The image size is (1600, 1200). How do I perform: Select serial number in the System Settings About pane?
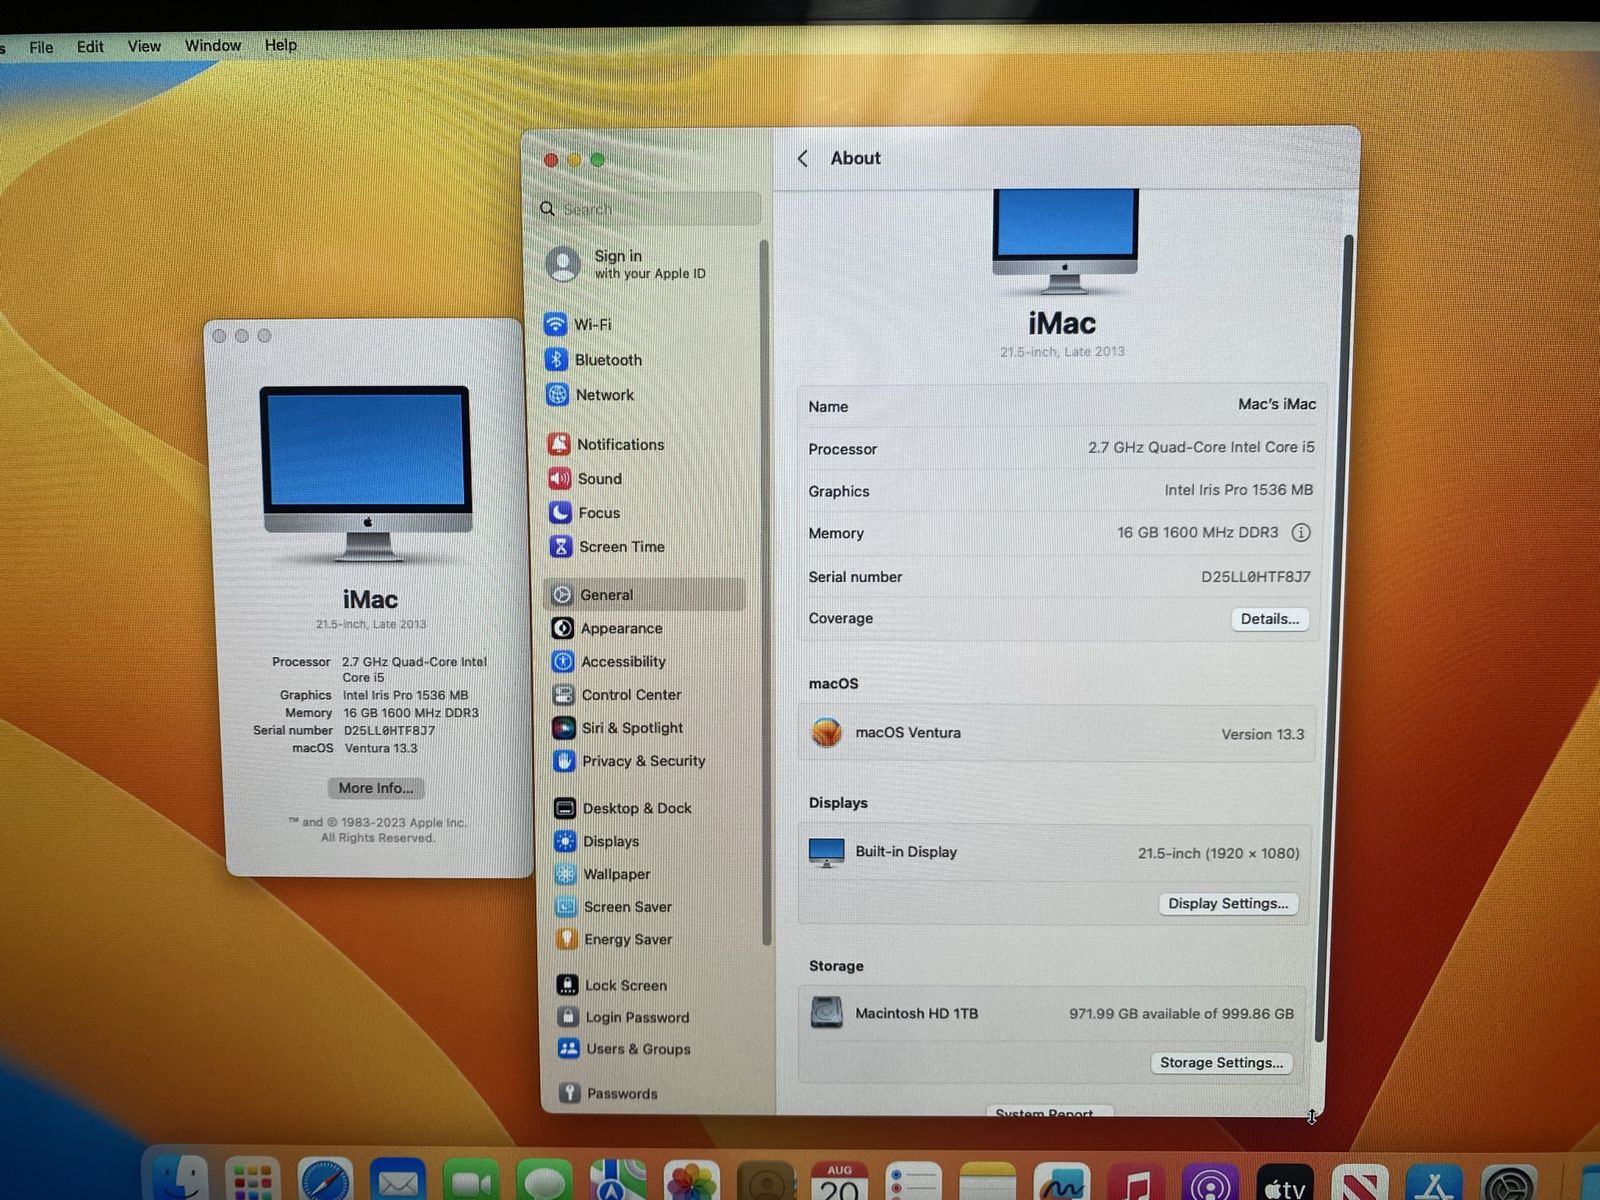1255,577
